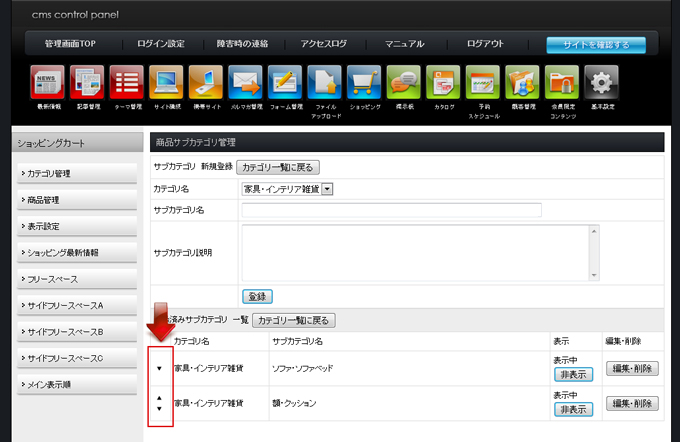The image size is (680, 442).
Task: Move the ソファ・ソファベッド row down
Action: coord(159,368)
